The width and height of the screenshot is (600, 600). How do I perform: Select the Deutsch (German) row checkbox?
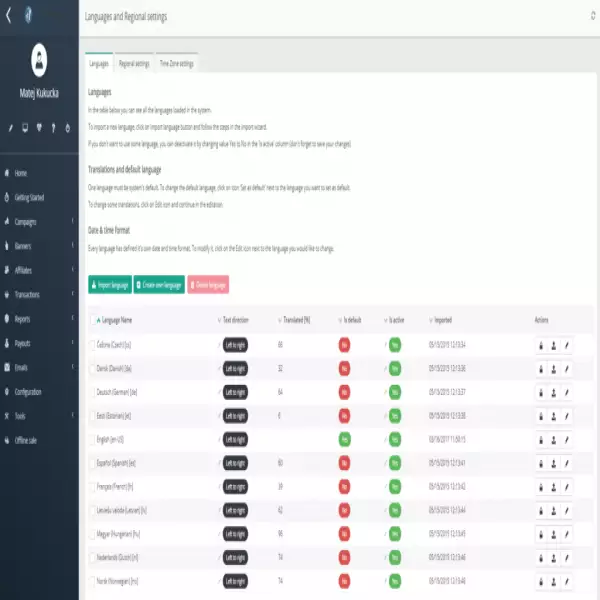pos(94,392)
